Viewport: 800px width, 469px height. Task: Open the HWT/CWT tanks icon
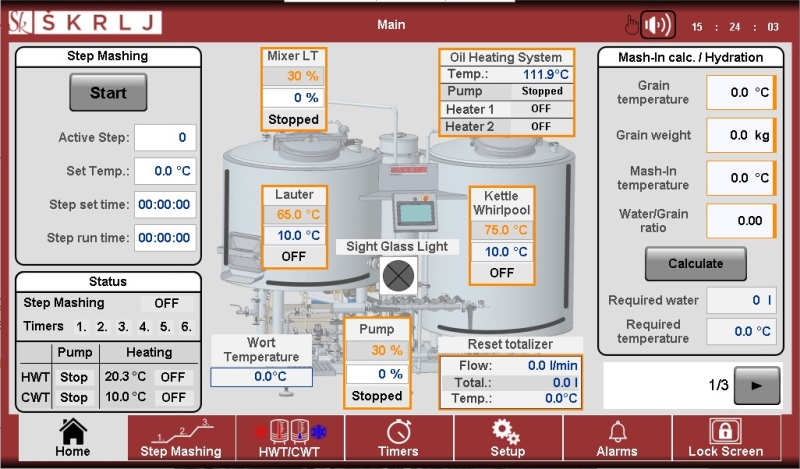290,430
